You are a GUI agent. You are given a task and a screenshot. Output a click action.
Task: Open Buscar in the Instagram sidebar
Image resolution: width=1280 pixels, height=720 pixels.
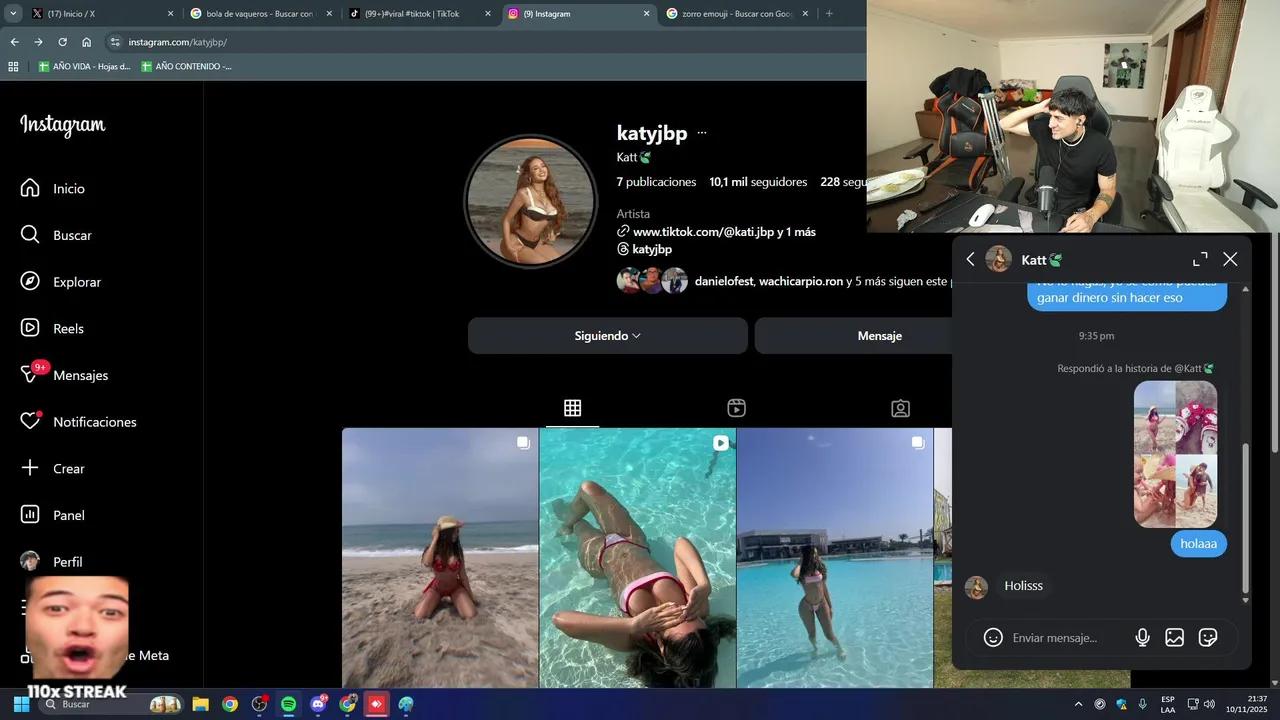(57, 235)
